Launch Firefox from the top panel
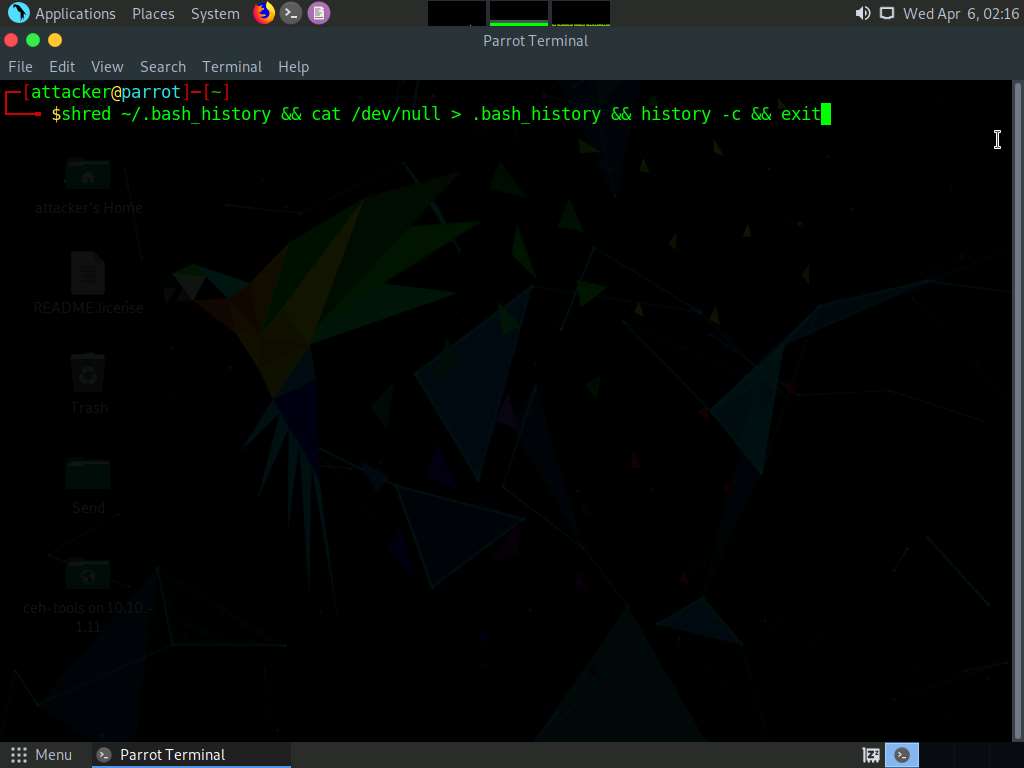The width and height of the screenshot is (1024, 768). [264, 13]
